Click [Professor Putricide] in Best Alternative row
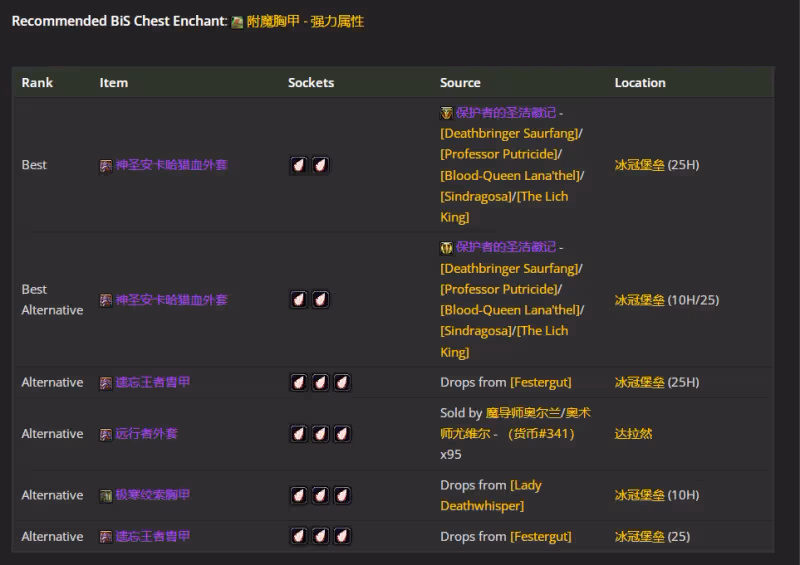The height and width of the screenshot is (565, 800). [x=499, y=289]
